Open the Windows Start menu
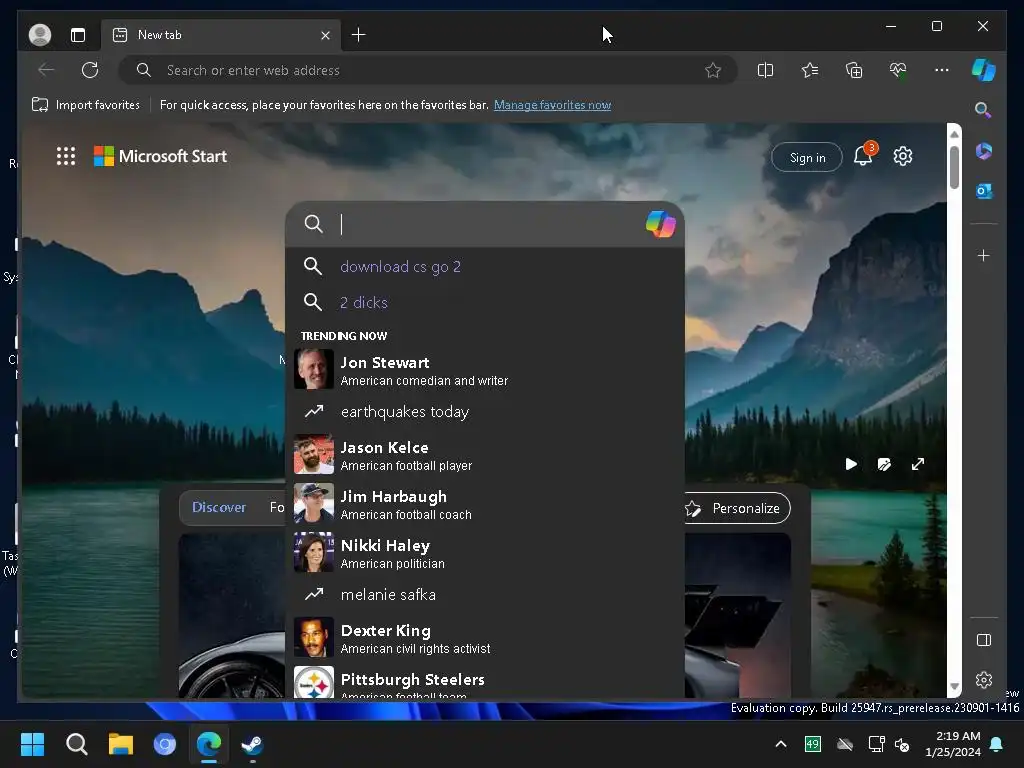The image size is (1024, 768). click(x=32, y=744)
